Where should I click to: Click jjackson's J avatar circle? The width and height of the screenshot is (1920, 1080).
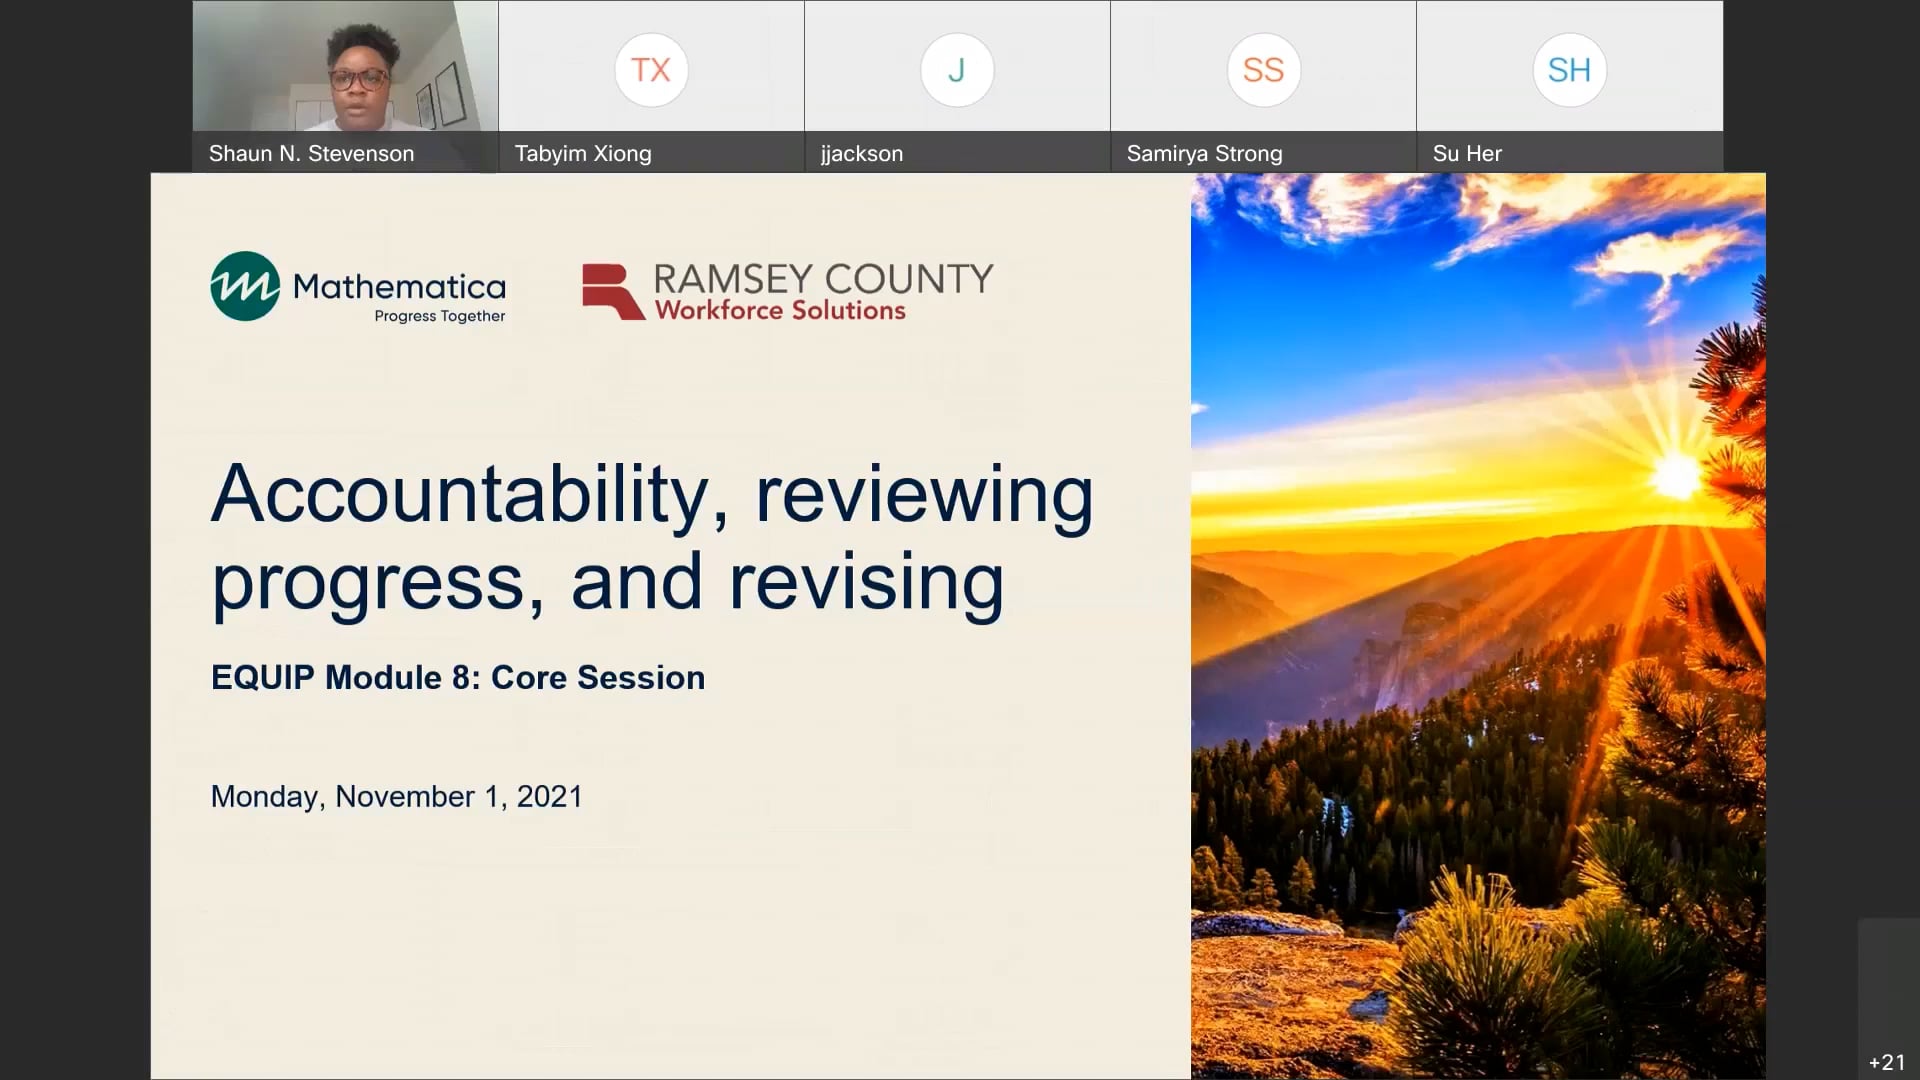(x=957, y=70)
